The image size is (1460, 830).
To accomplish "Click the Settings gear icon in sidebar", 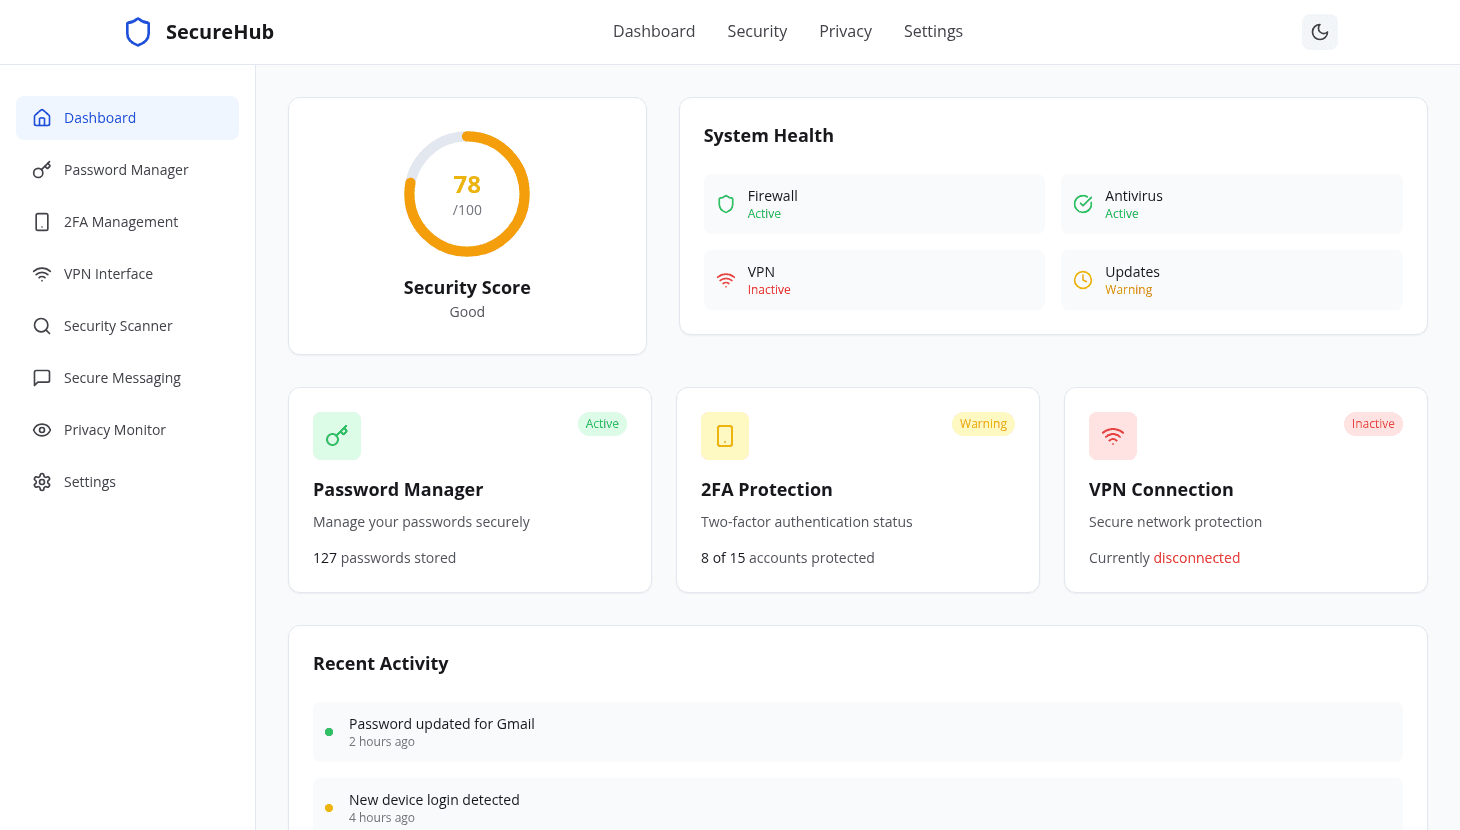I will click(41, 481).
